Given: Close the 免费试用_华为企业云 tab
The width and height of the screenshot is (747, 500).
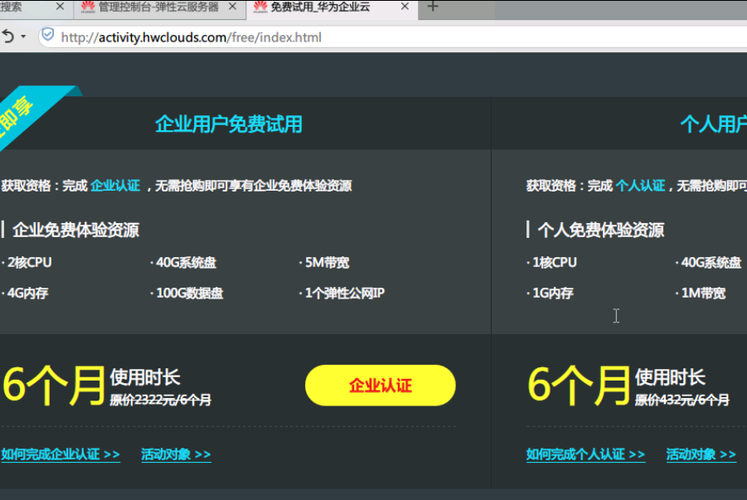Looking at the screenshot, I should (404, 7).
